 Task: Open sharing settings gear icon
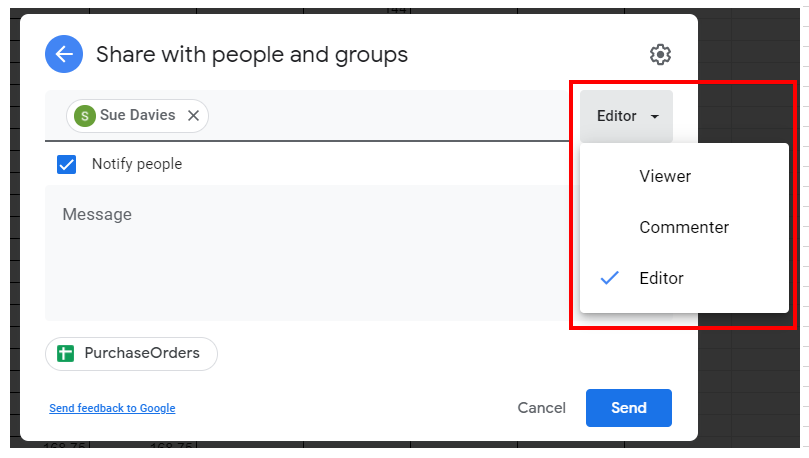click(x=660, y=54)
